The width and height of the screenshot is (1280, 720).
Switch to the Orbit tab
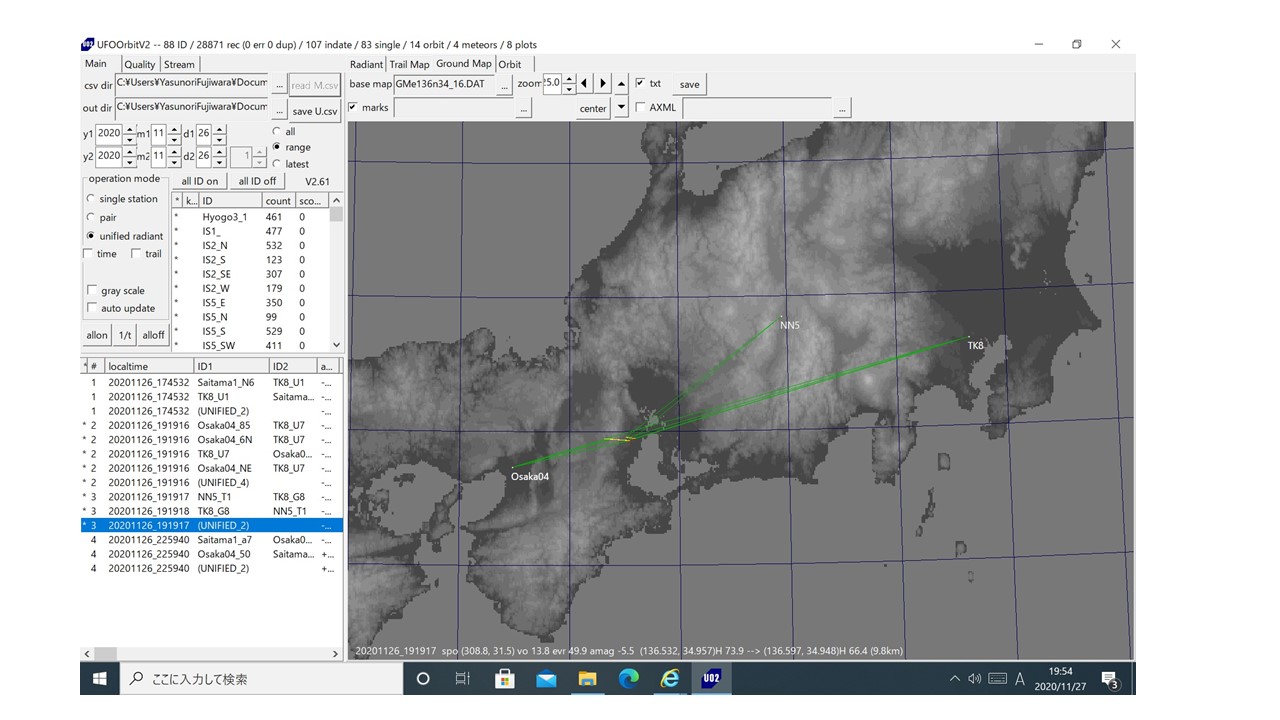pyautogui.click(x=510, y=63)
